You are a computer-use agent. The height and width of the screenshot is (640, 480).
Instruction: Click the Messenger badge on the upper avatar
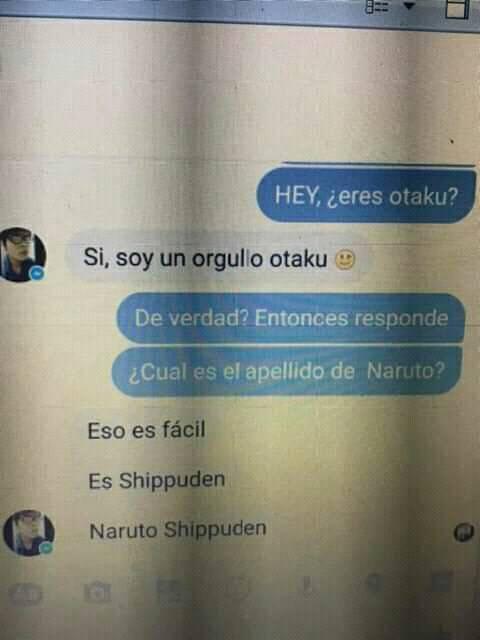38,273
